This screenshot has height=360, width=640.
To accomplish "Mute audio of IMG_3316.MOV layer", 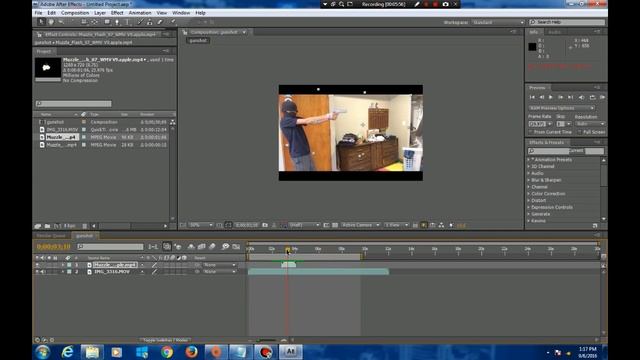I will 42,271.
